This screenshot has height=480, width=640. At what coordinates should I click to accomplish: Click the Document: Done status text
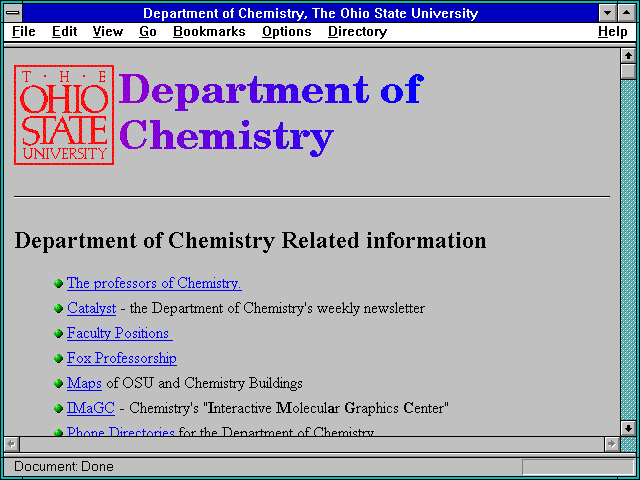[x=64, y=466]
